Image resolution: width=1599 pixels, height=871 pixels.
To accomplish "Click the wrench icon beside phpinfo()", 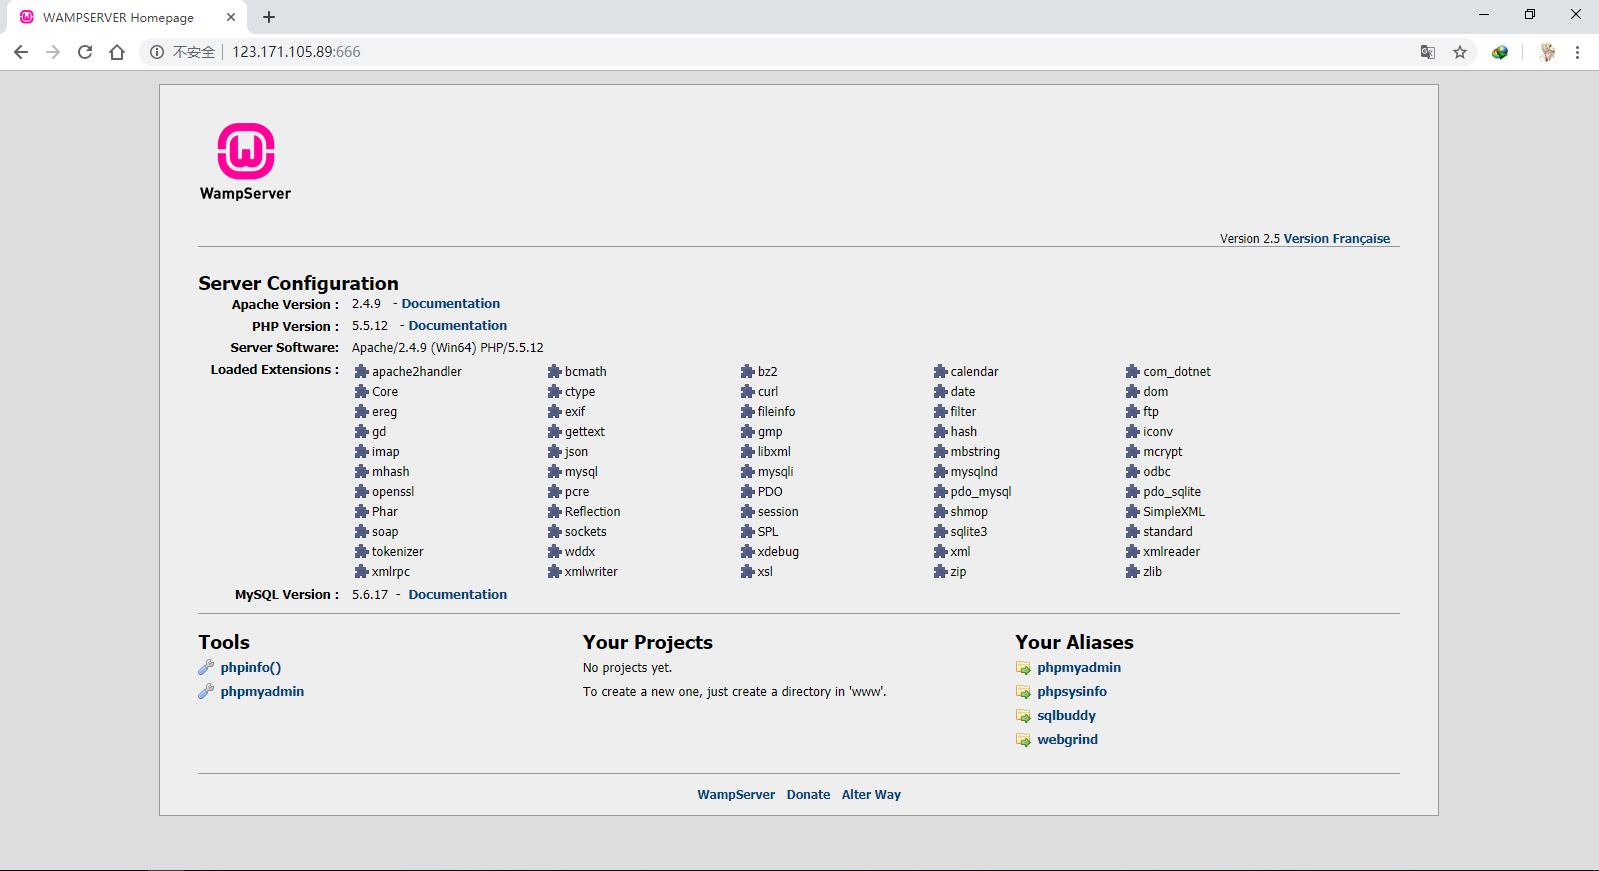I will tap(206, 668).
